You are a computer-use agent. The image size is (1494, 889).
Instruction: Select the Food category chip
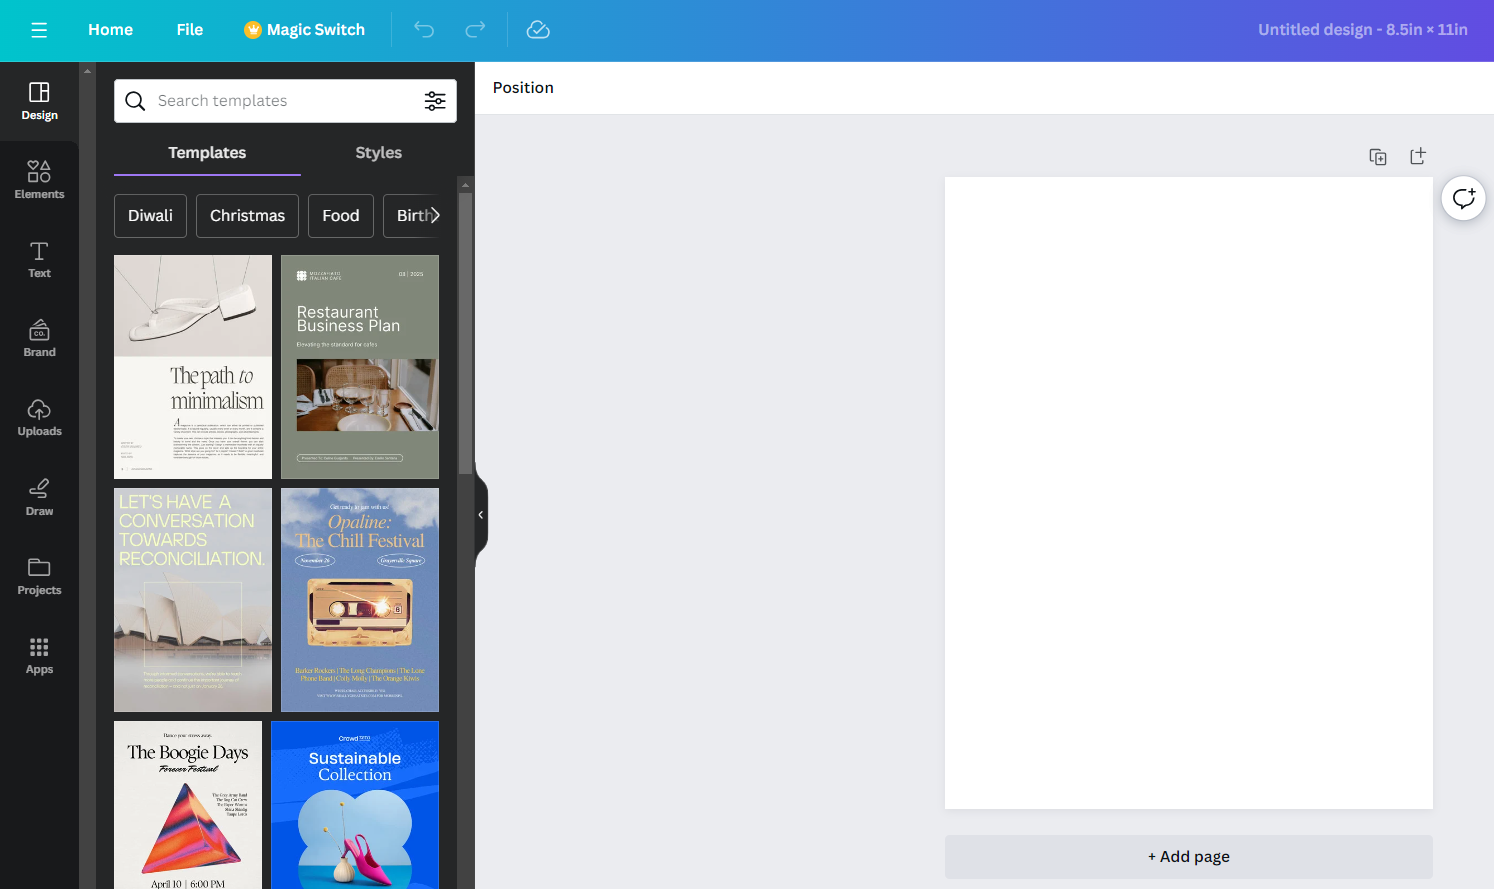coord(341,216)
